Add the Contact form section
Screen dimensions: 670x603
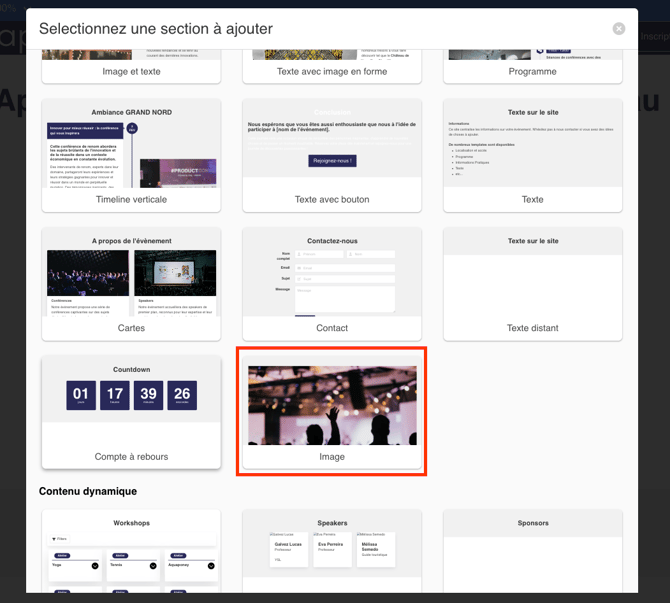point(332,284)
